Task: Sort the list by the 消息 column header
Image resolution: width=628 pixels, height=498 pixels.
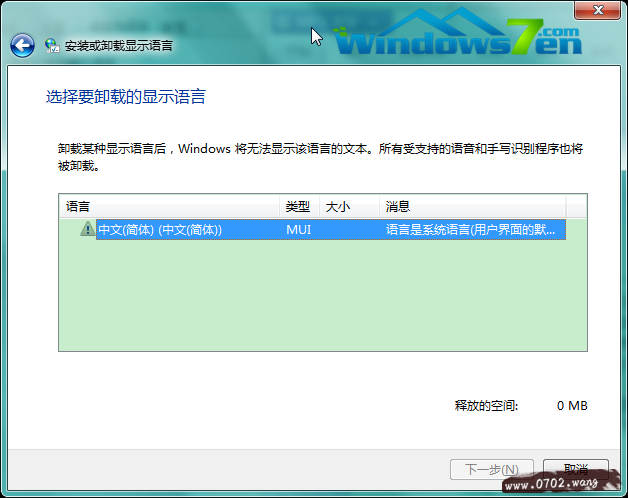Action: click(473, 207)
